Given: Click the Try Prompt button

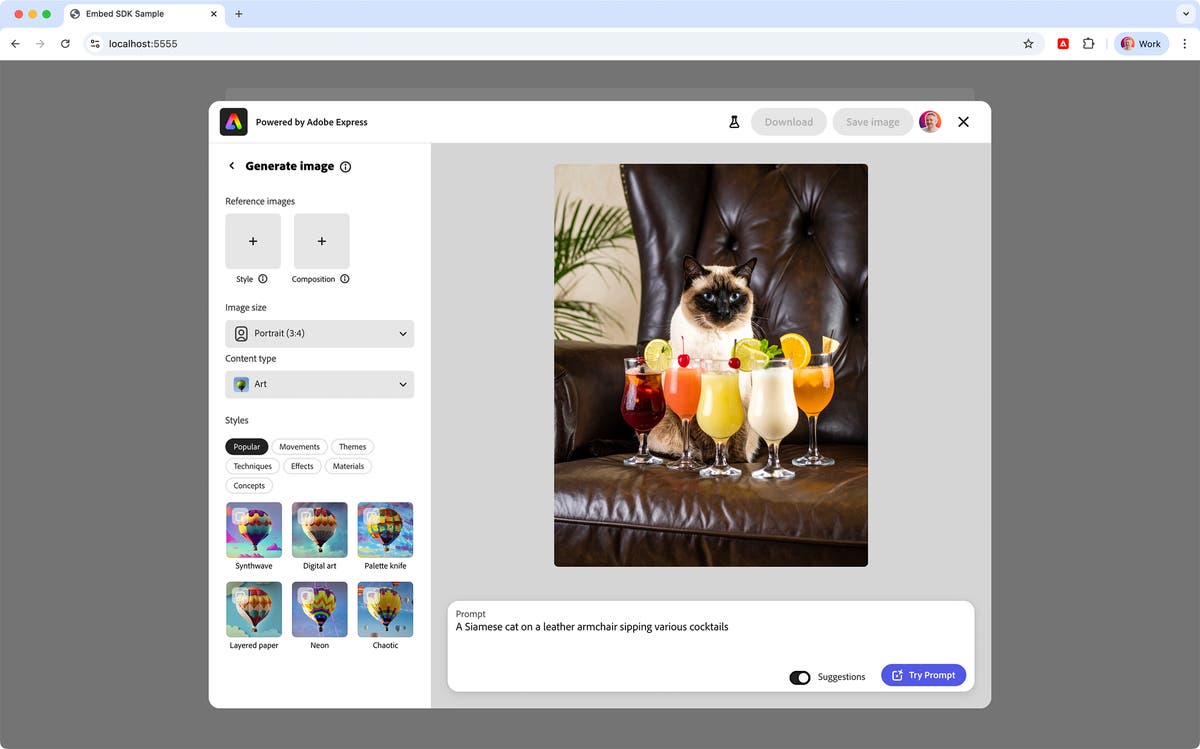Looking at the screenshot, I should coord(923,674).
